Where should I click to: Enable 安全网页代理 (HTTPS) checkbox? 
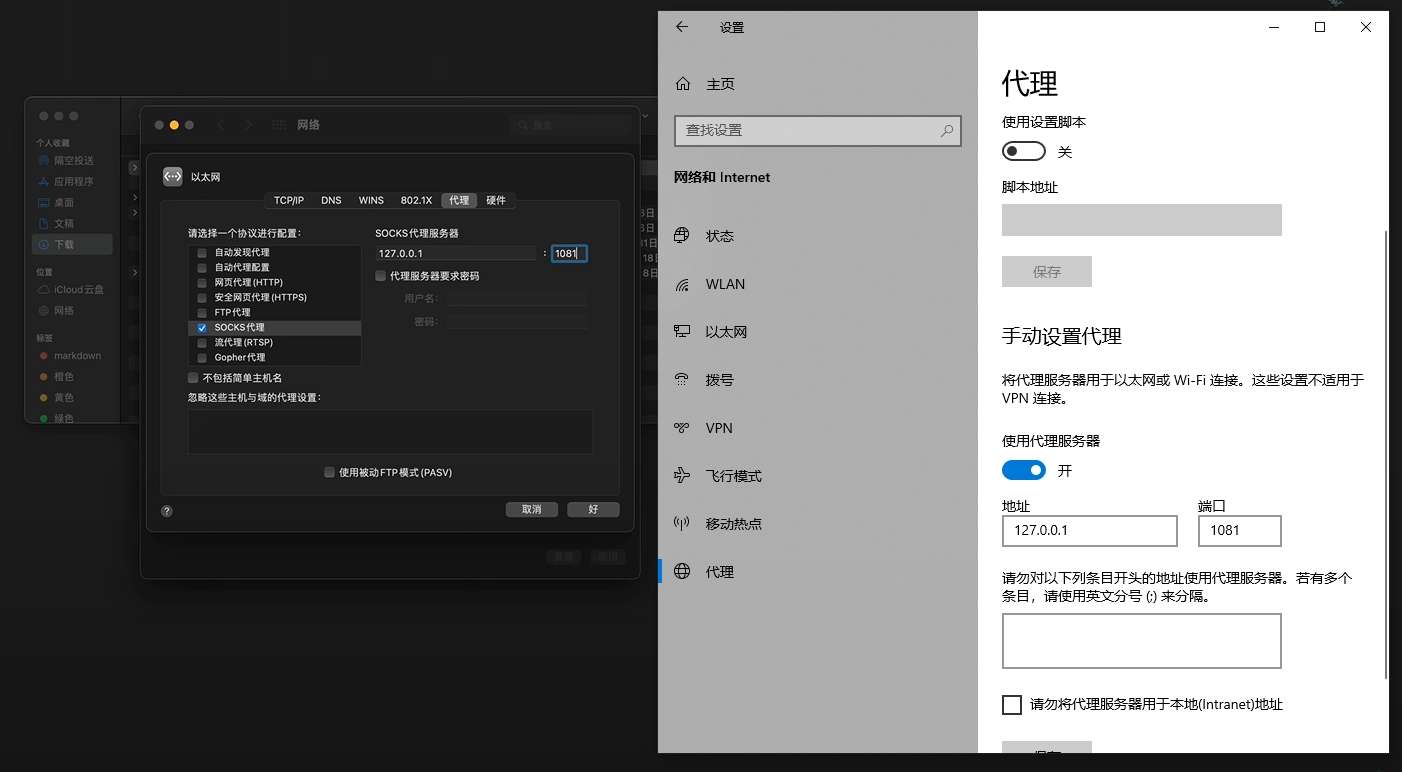tap(202, 298)
